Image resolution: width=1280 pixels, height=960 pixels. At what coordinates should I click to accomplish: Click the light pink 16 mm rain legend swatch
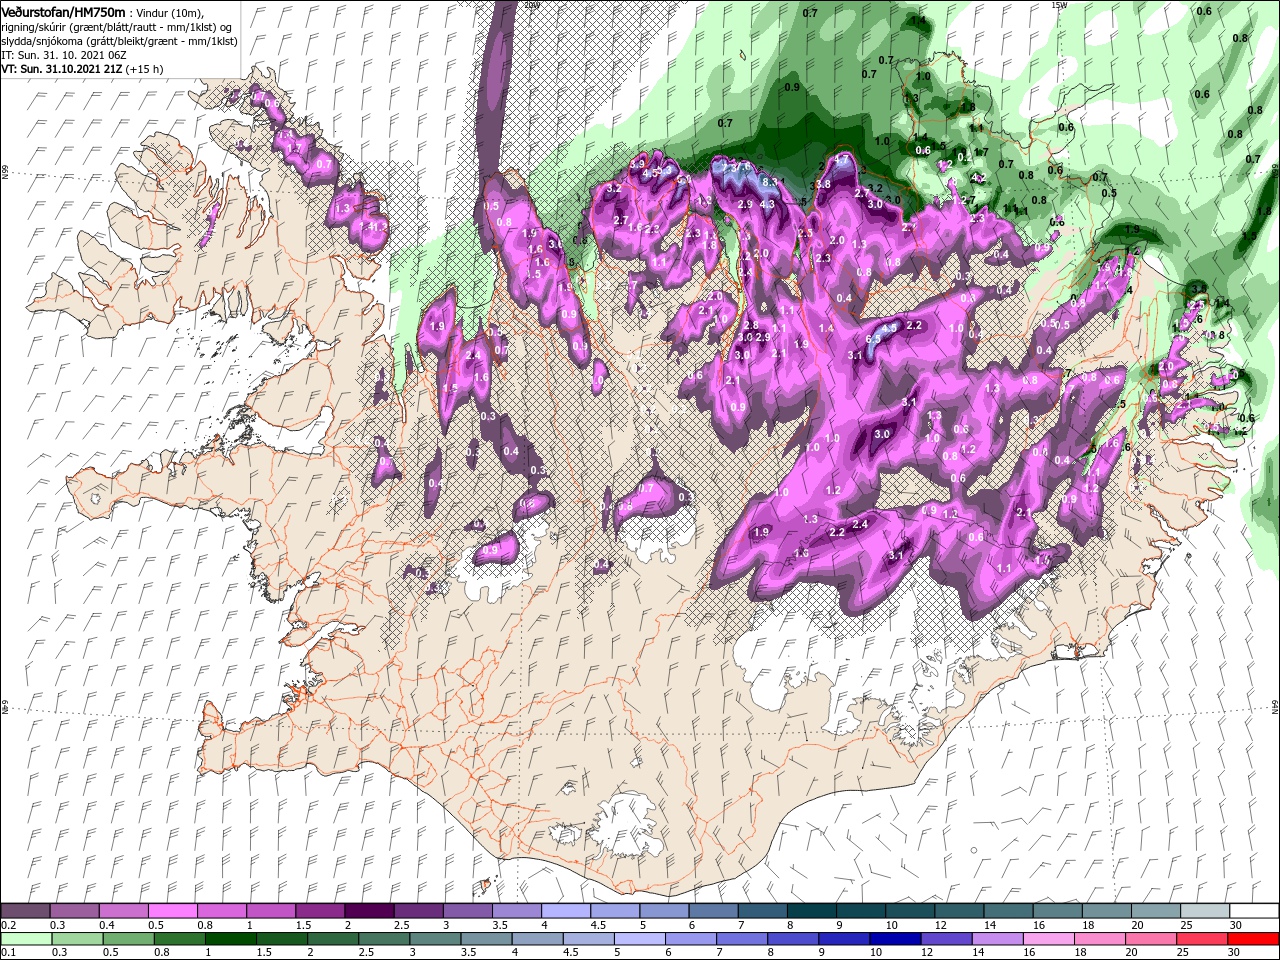pos(1049,939)
